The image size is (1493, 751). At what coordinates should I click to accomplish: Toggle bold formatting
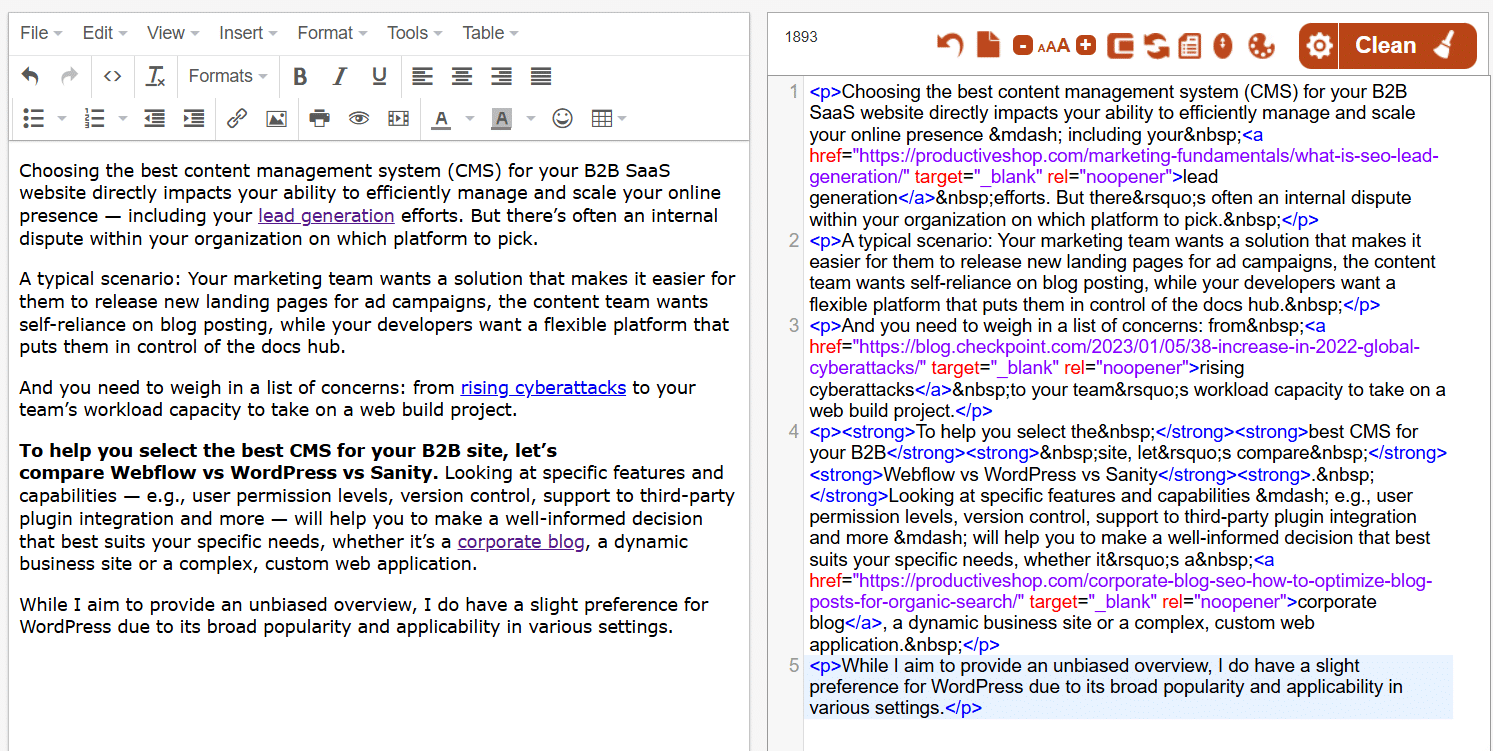300,76
